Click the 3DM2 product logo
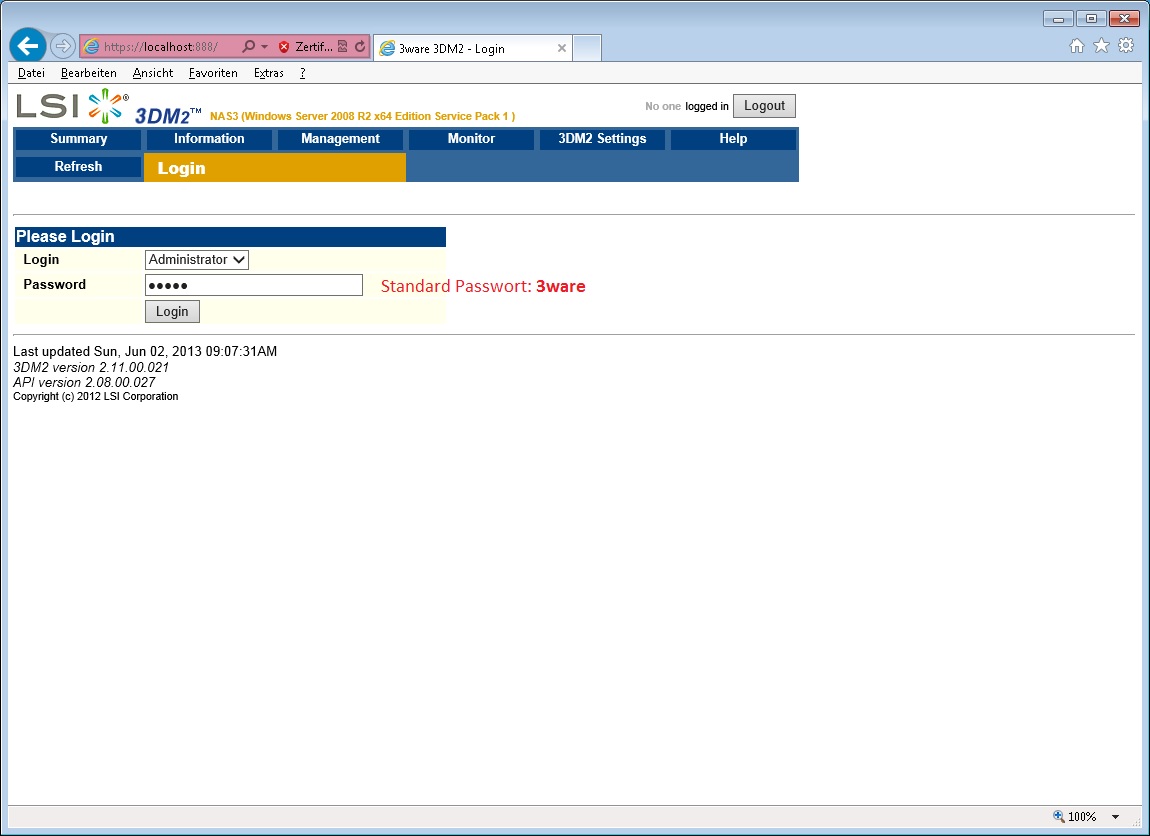Screen dimensions: 1150x836 [168, 115]
